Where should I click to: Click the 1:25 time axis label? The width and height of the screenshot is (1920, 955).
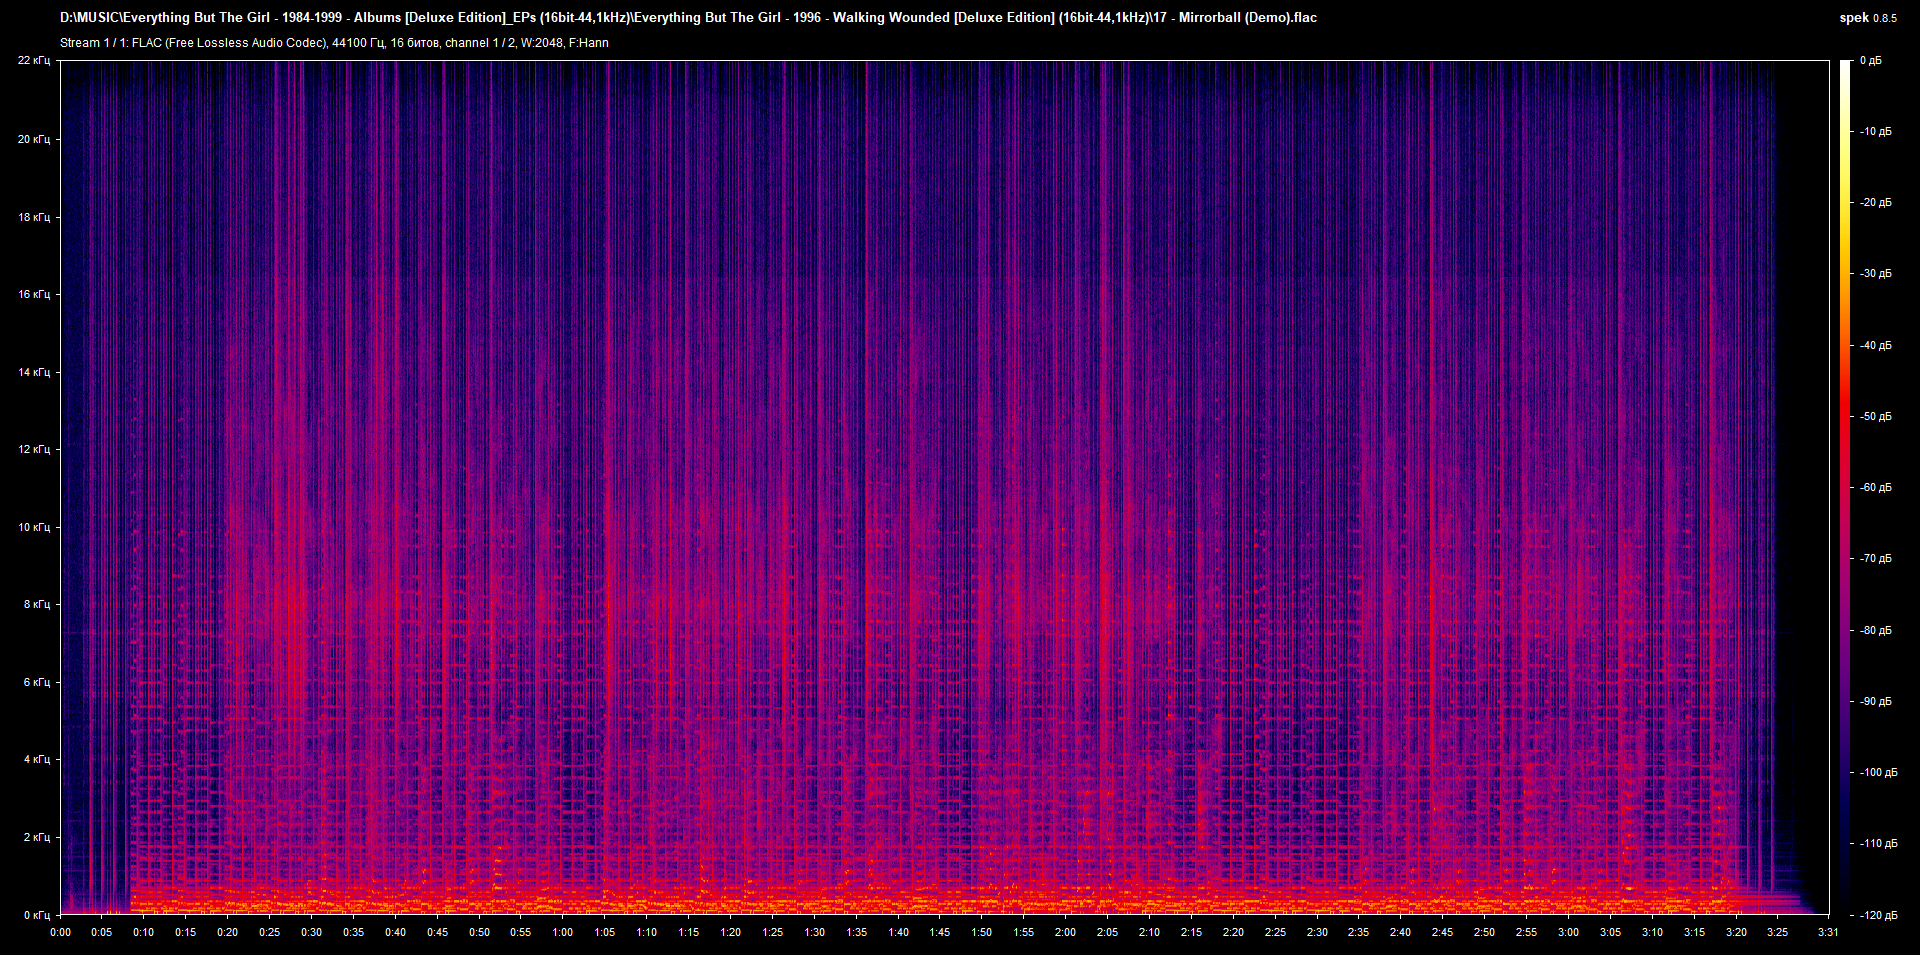[773, 933]
